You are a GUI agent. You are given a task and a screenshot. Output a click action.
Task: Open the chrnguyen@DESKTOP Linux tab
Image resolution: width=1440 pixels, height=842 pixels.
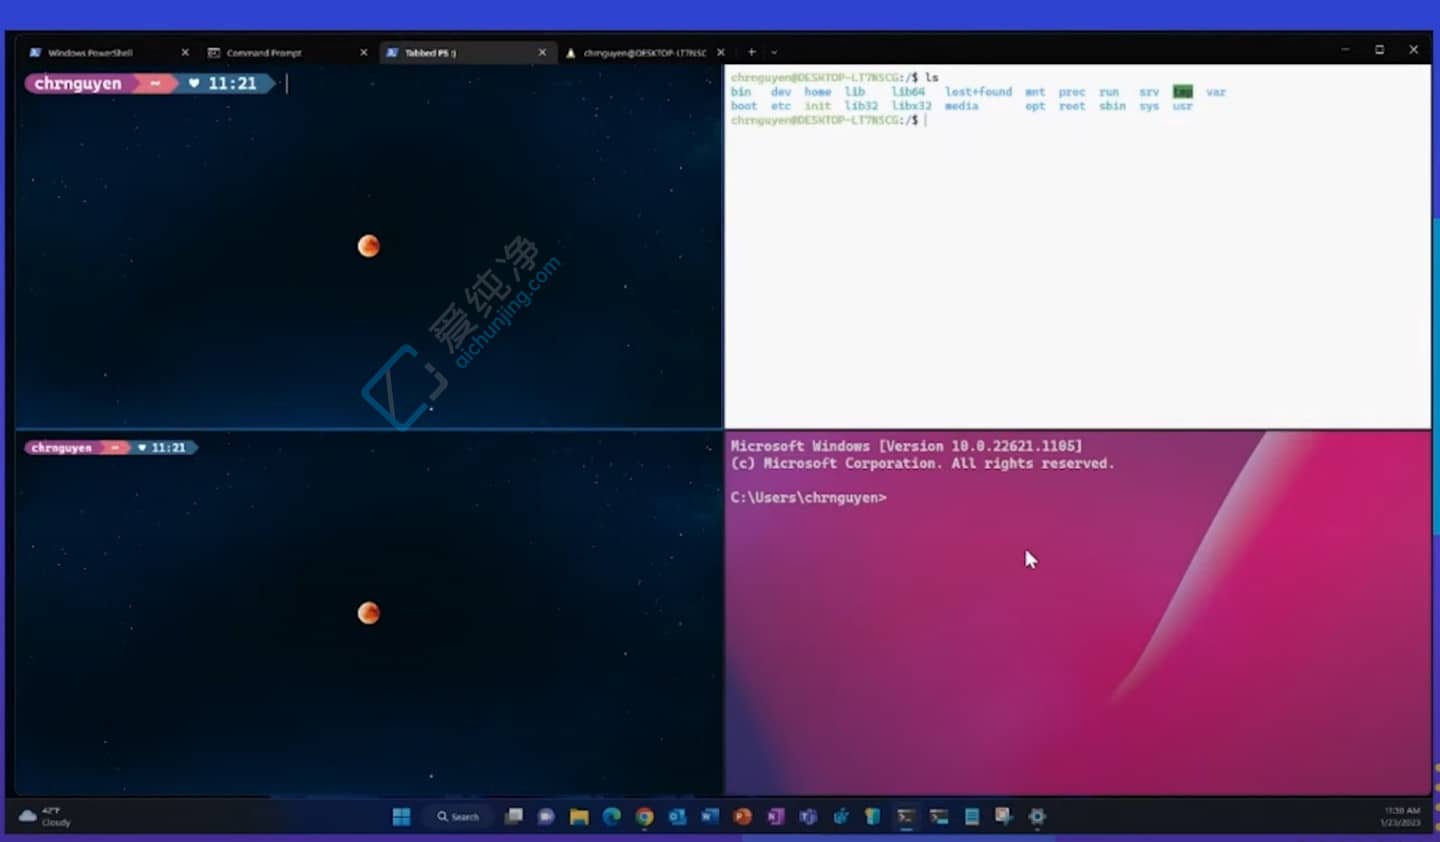pyautogui.click(x=645, y=52)
